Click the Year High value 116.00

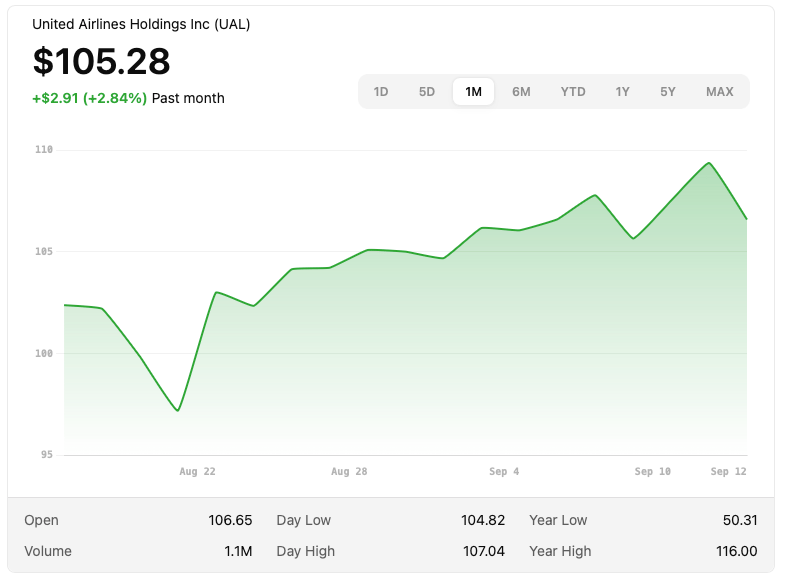[736, 551]
